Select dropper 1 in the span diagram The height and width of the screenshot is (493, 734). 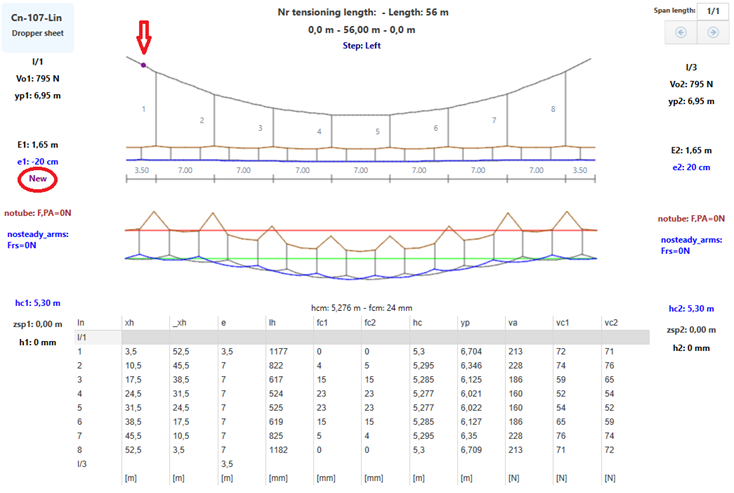tap(143, 109)
